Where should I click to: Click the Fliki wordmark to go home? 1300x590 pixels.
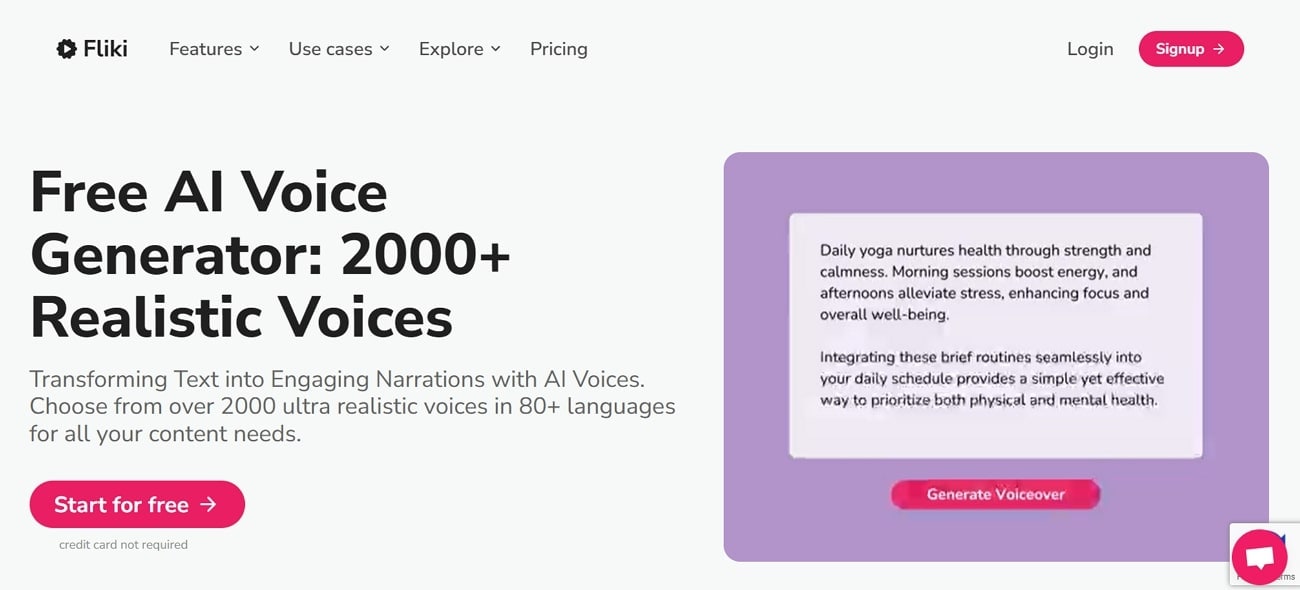point(106,49)
